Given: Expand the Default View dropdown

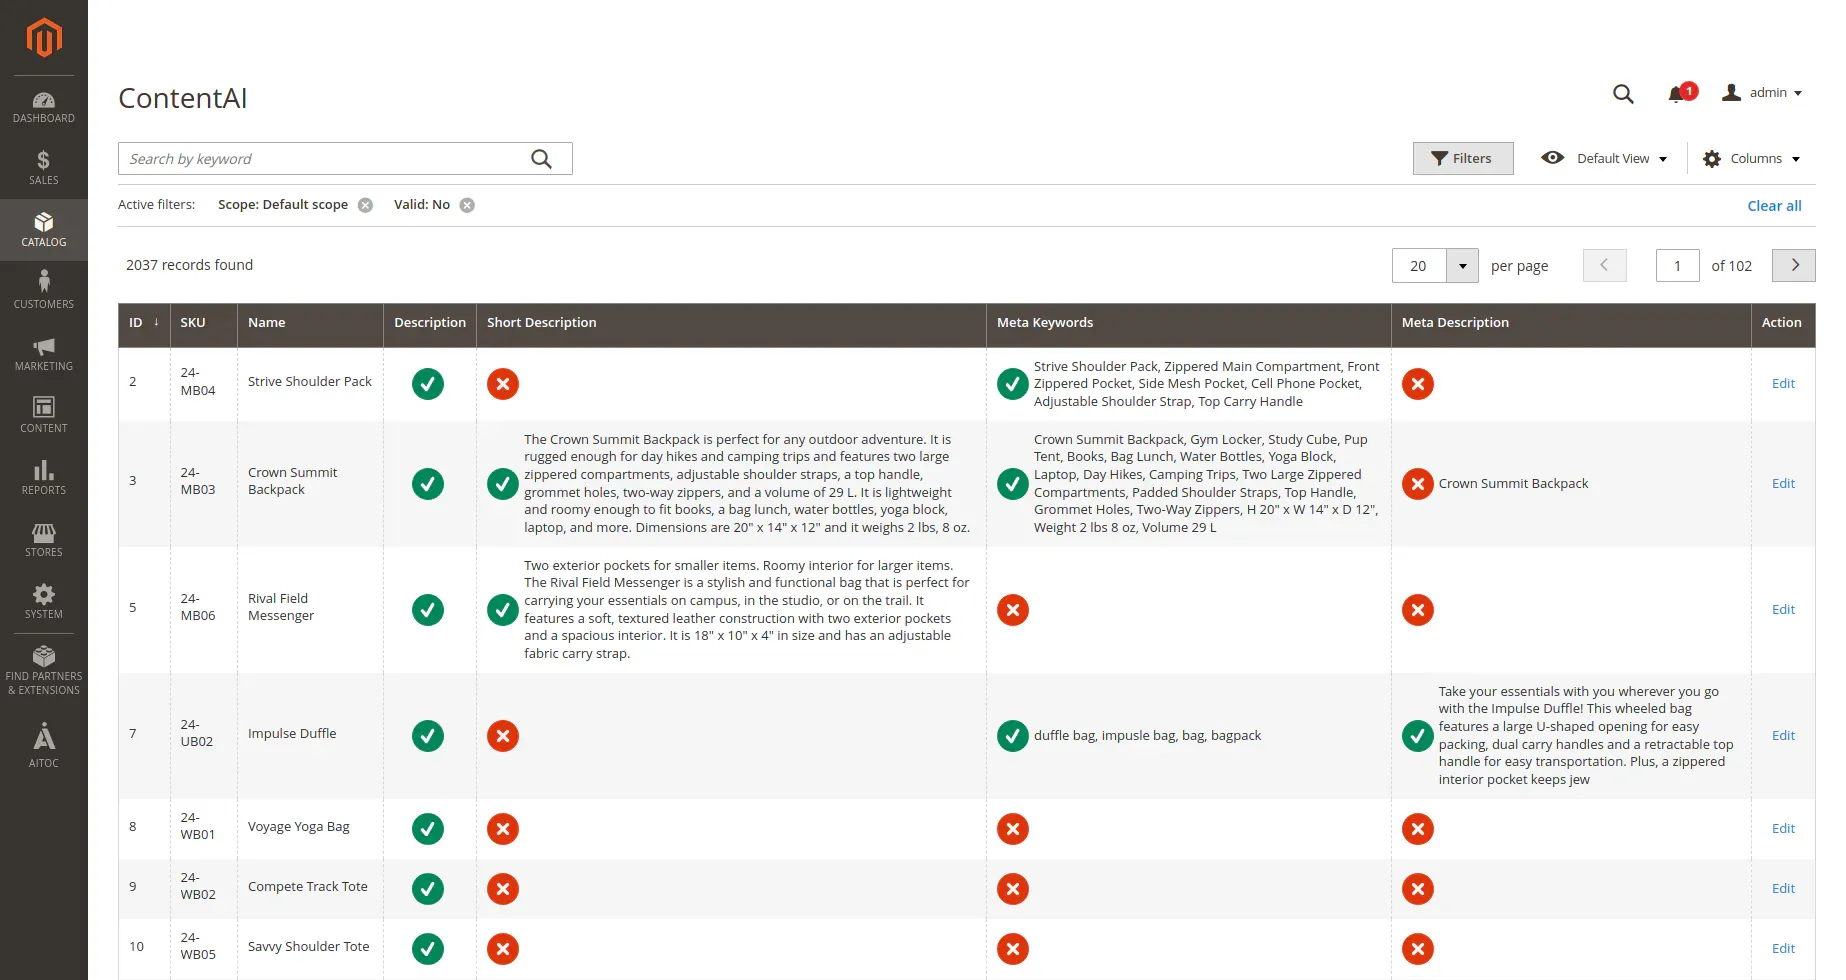Looking at the screenshot, I should 1605,159.
